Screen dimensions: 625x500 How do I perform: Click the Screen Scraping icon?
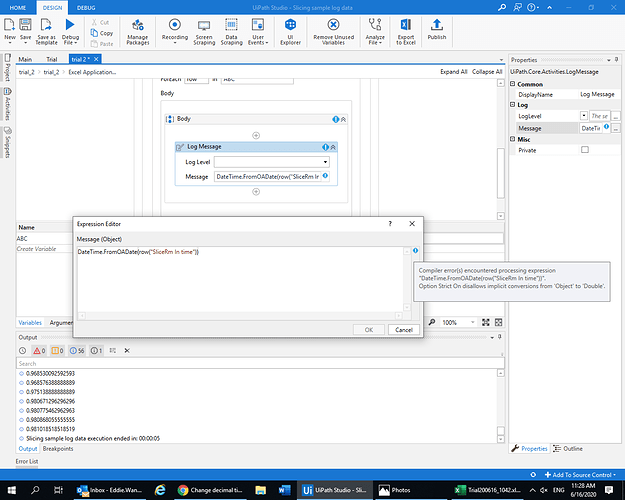pyautogui.click(x=204, y=26)
